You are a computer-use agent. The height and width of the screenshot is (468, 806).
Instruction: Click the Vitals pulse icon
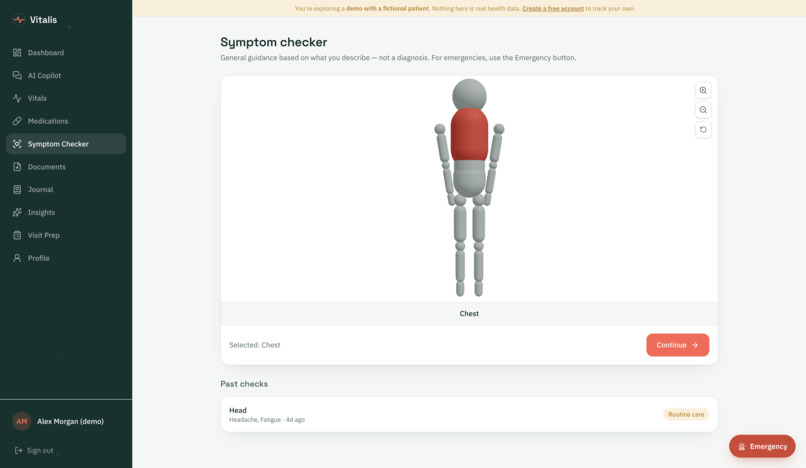click(17, 98)
